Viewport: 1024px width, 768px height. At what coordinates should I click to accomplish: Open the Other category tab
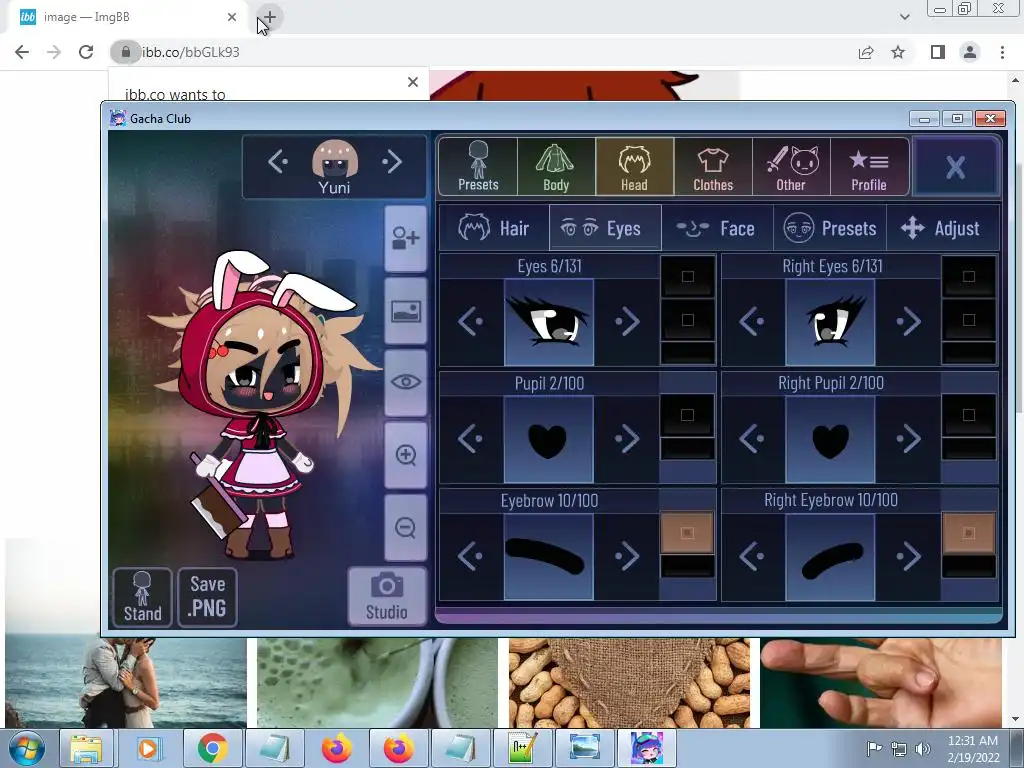(791, 167)
